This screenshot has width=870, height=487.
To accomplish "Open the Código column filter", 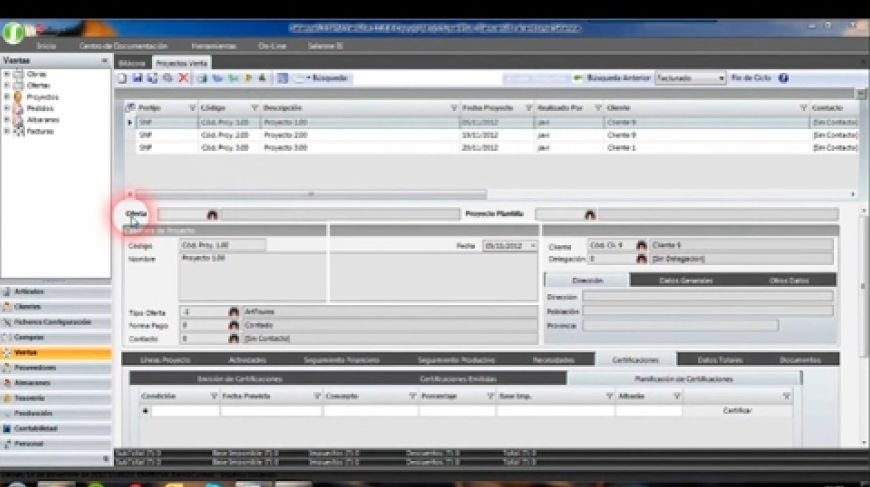I will click(x=255, y=108).
